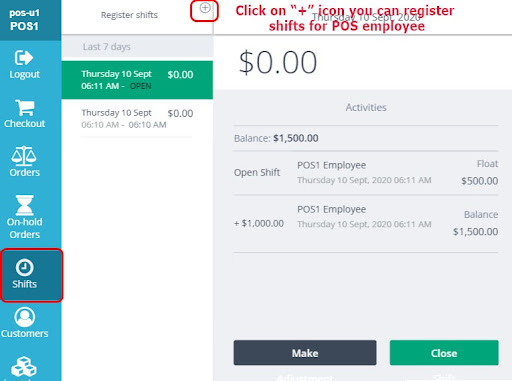Viewport: 512px width, 381px height.
Task: Click the Balance: $1,500.00 line
Action: point(276,138)
